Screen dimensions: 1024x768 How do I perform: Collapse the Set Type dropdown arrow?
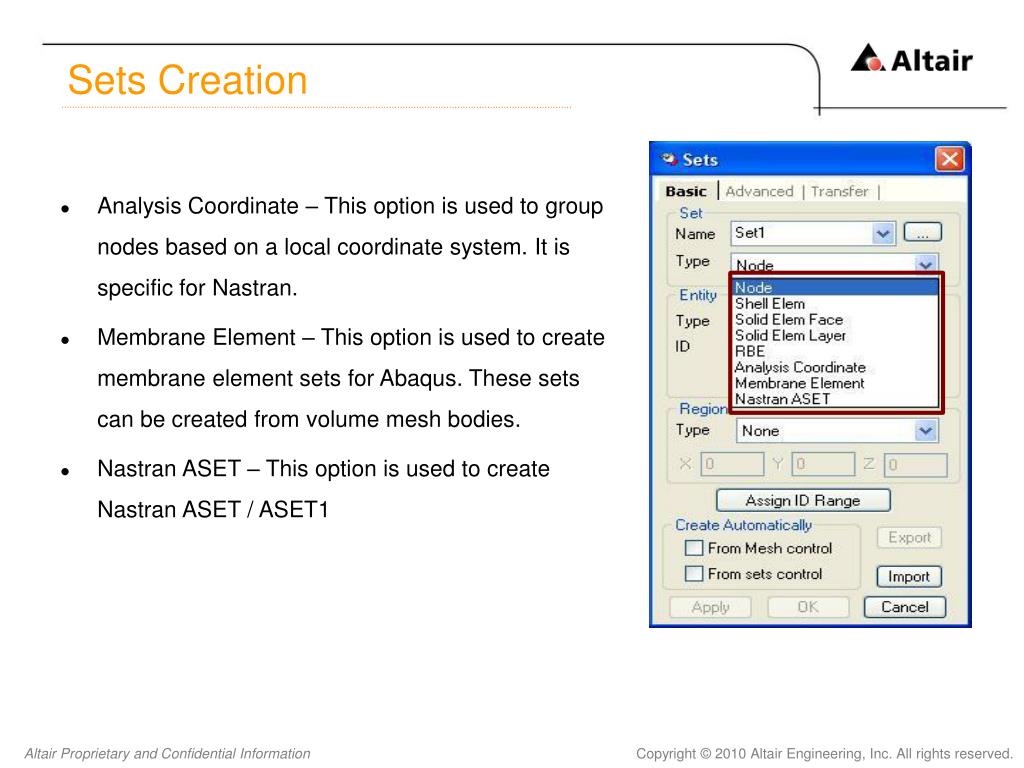925,264
